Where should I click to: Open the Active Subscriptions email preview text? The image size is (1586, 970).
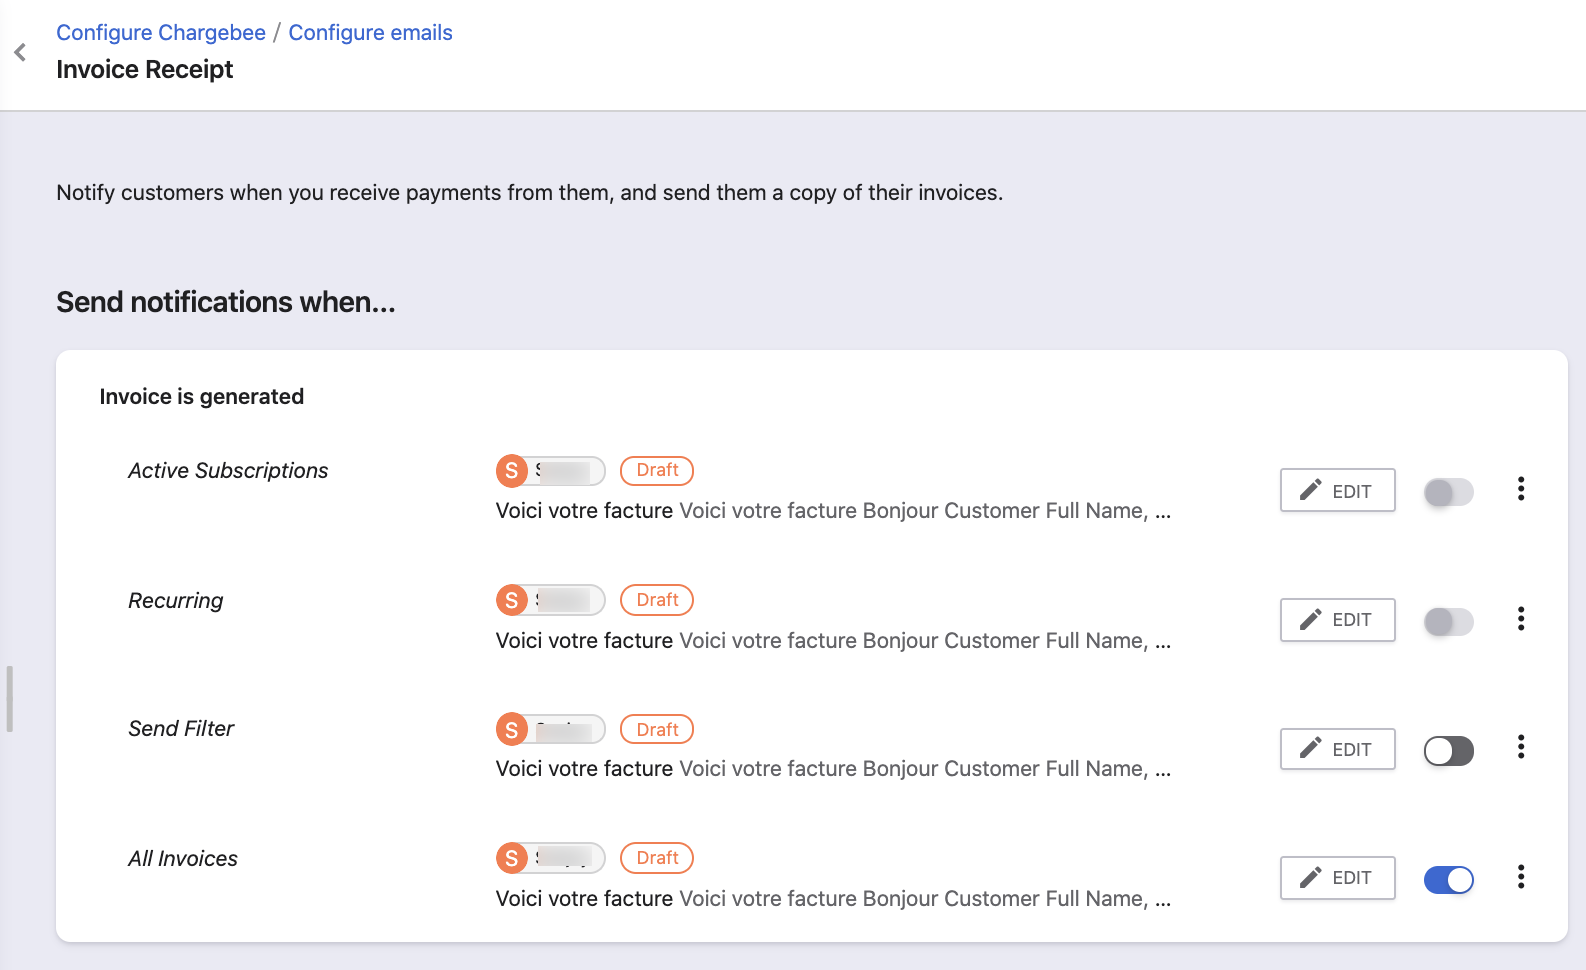pyautogui.click(x=832, y=511)
